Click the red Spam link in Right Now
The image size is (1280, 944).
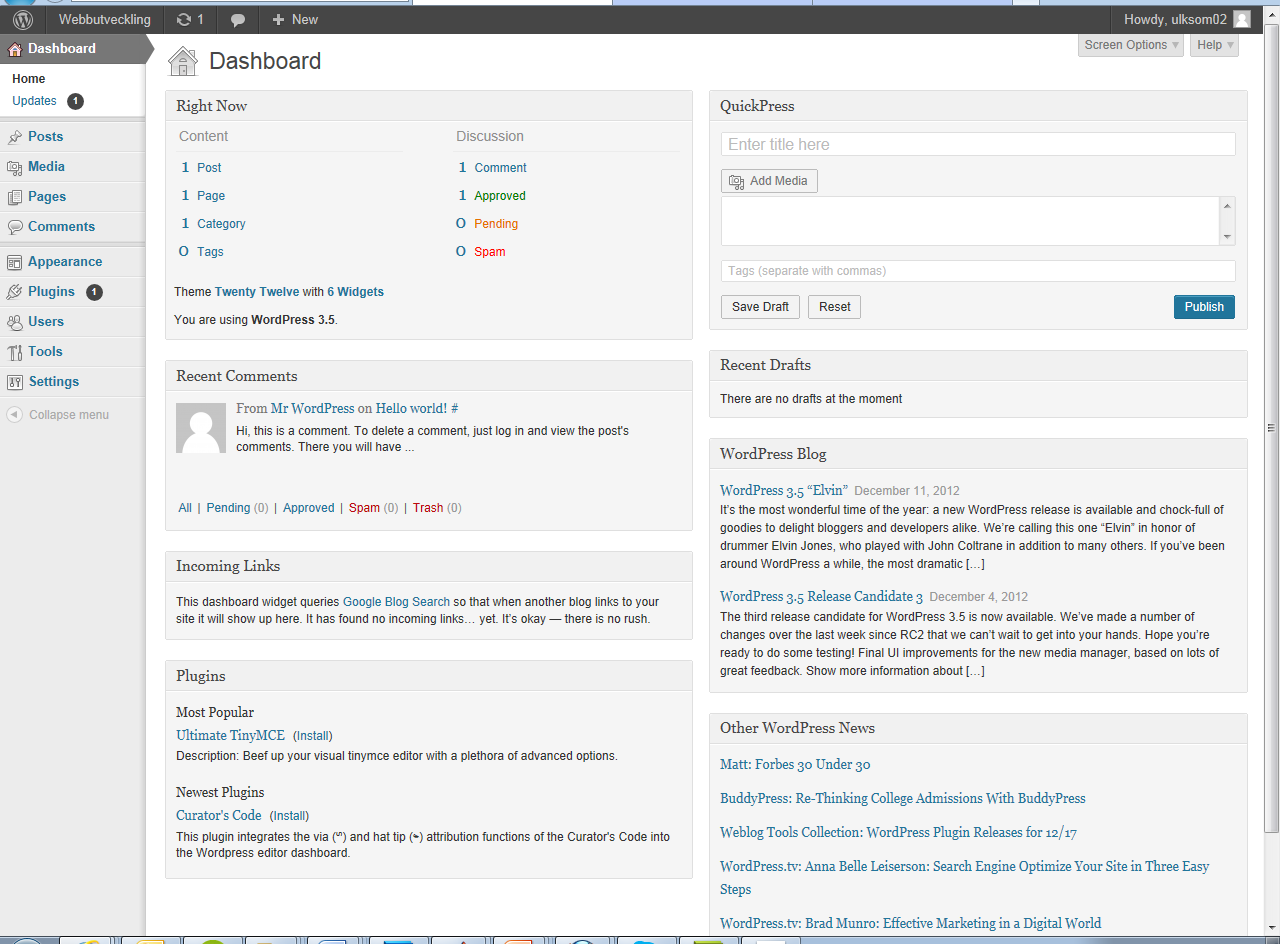tap(490, 252)
